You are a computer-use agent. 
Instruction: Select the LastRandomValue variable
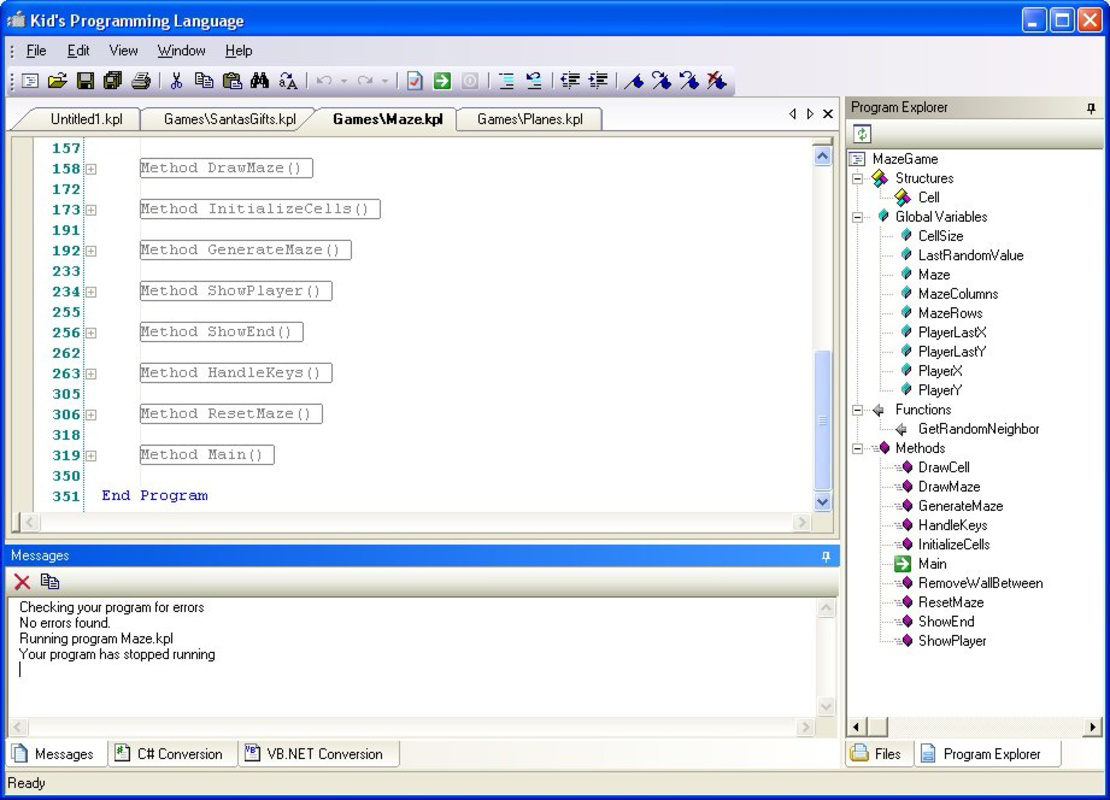(971, 256)
